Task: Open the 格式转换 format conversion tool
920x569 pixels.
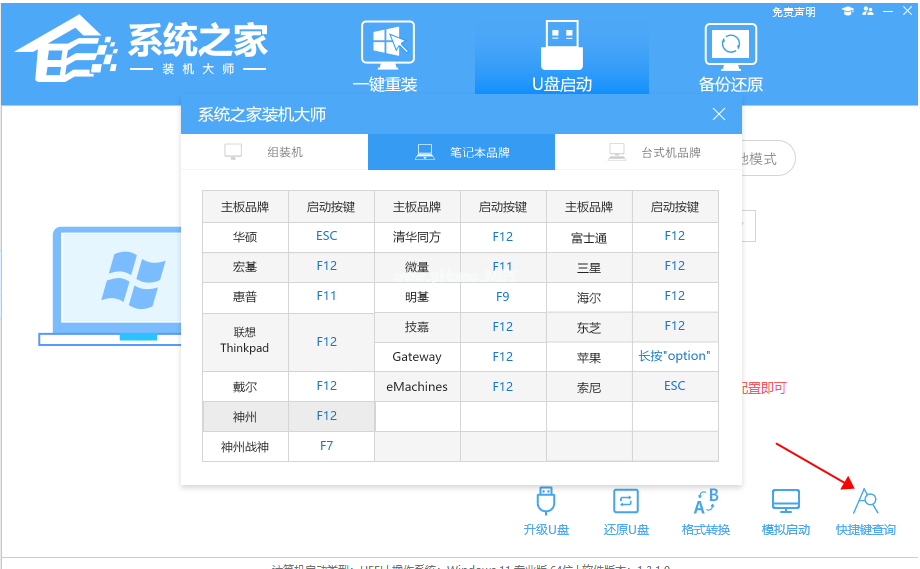Action: tap(705, 510)
